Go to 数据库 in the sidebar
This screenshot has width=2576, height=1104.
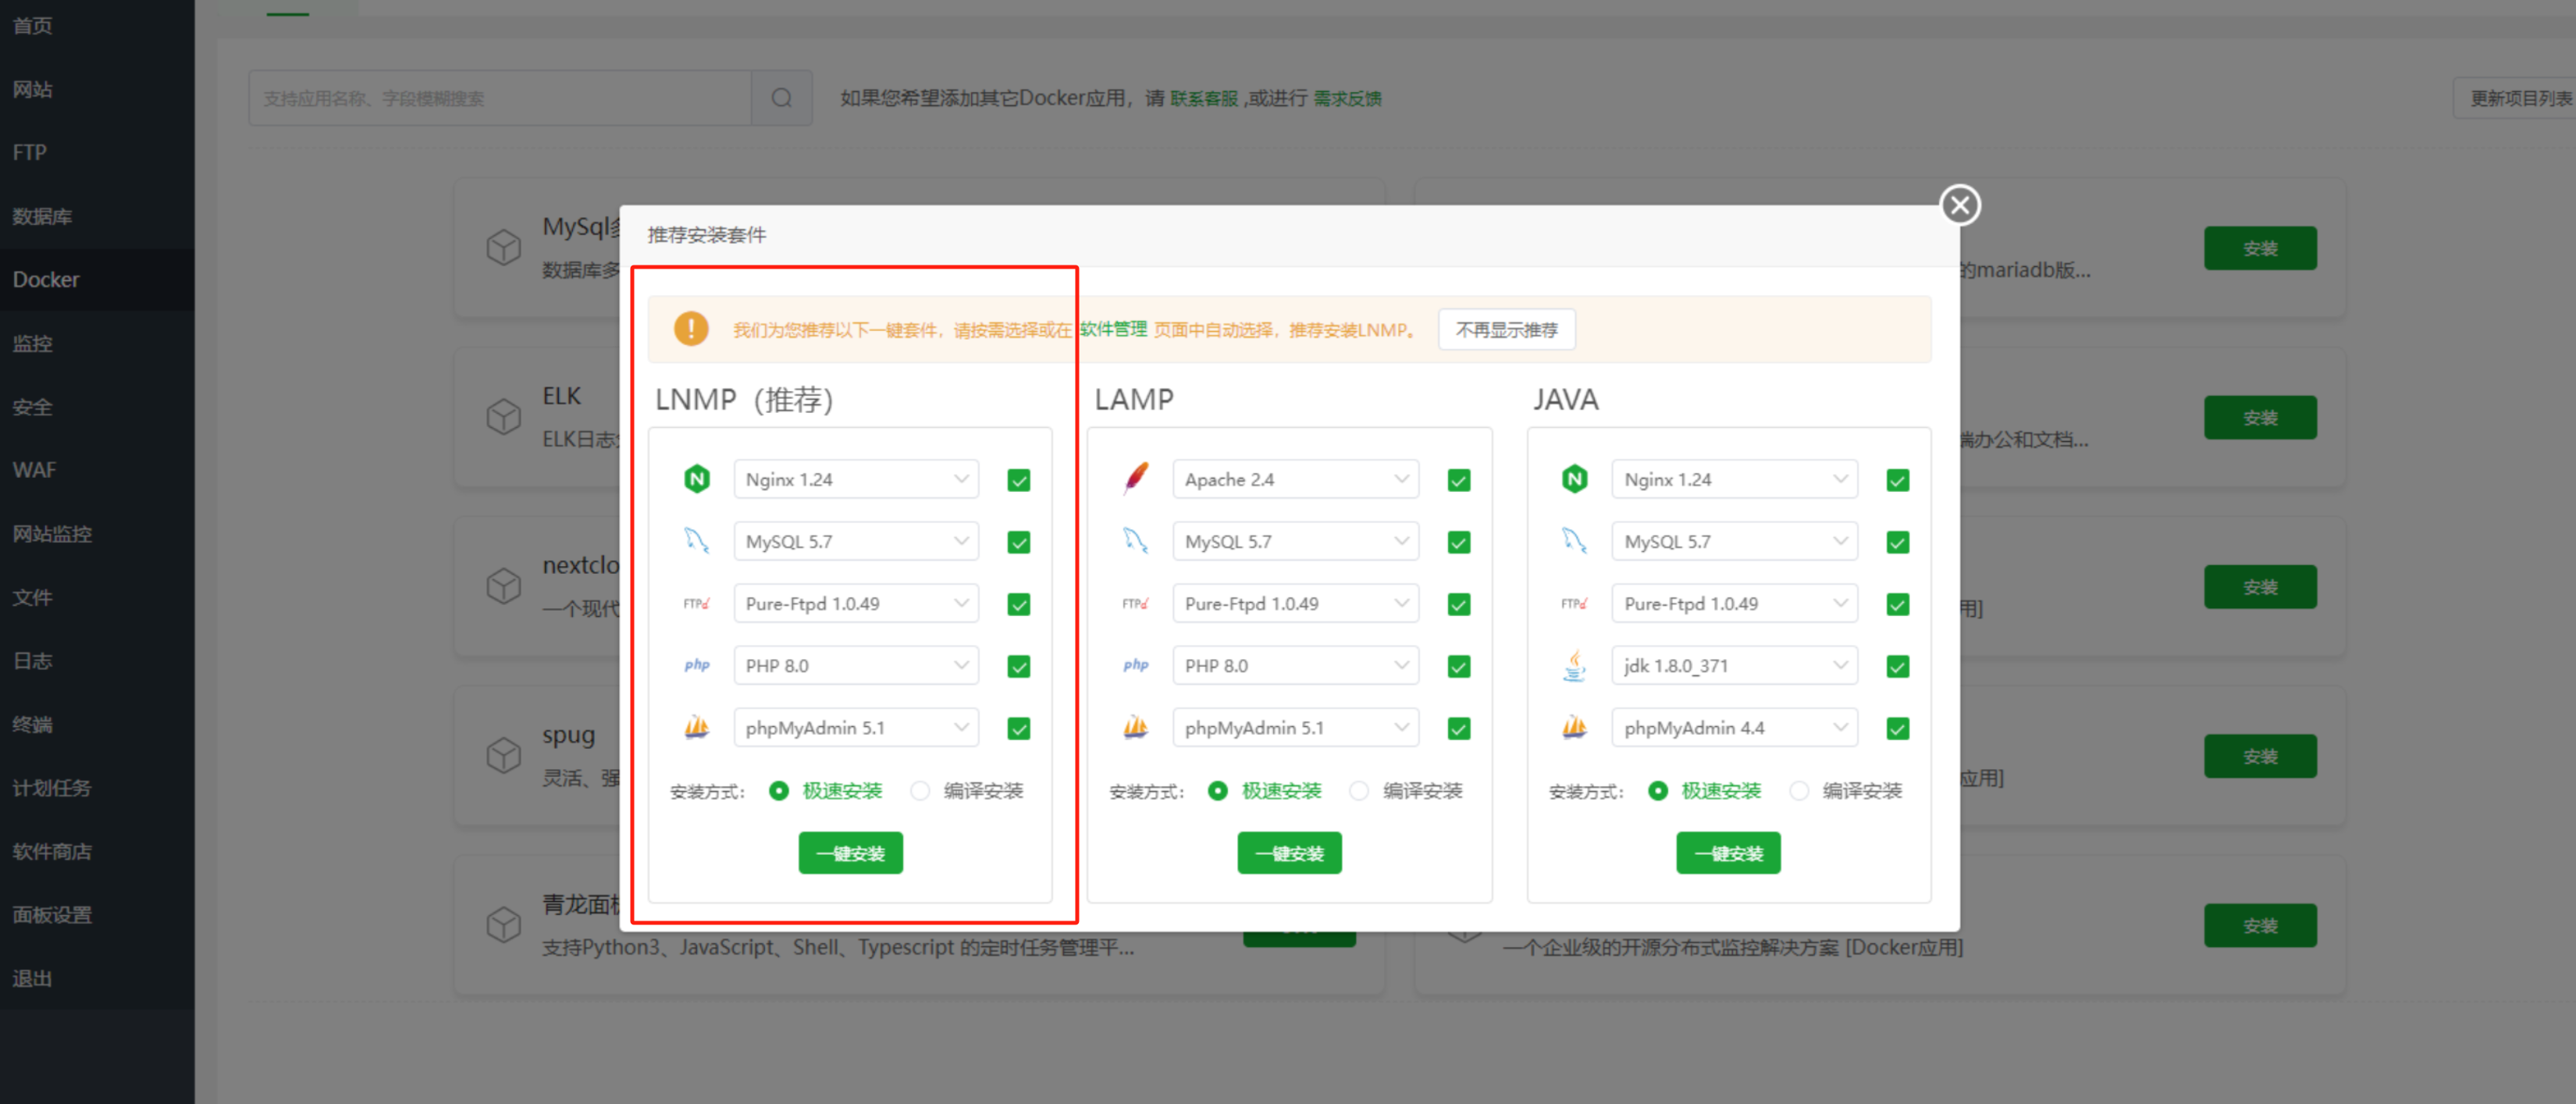click(42, 216)
